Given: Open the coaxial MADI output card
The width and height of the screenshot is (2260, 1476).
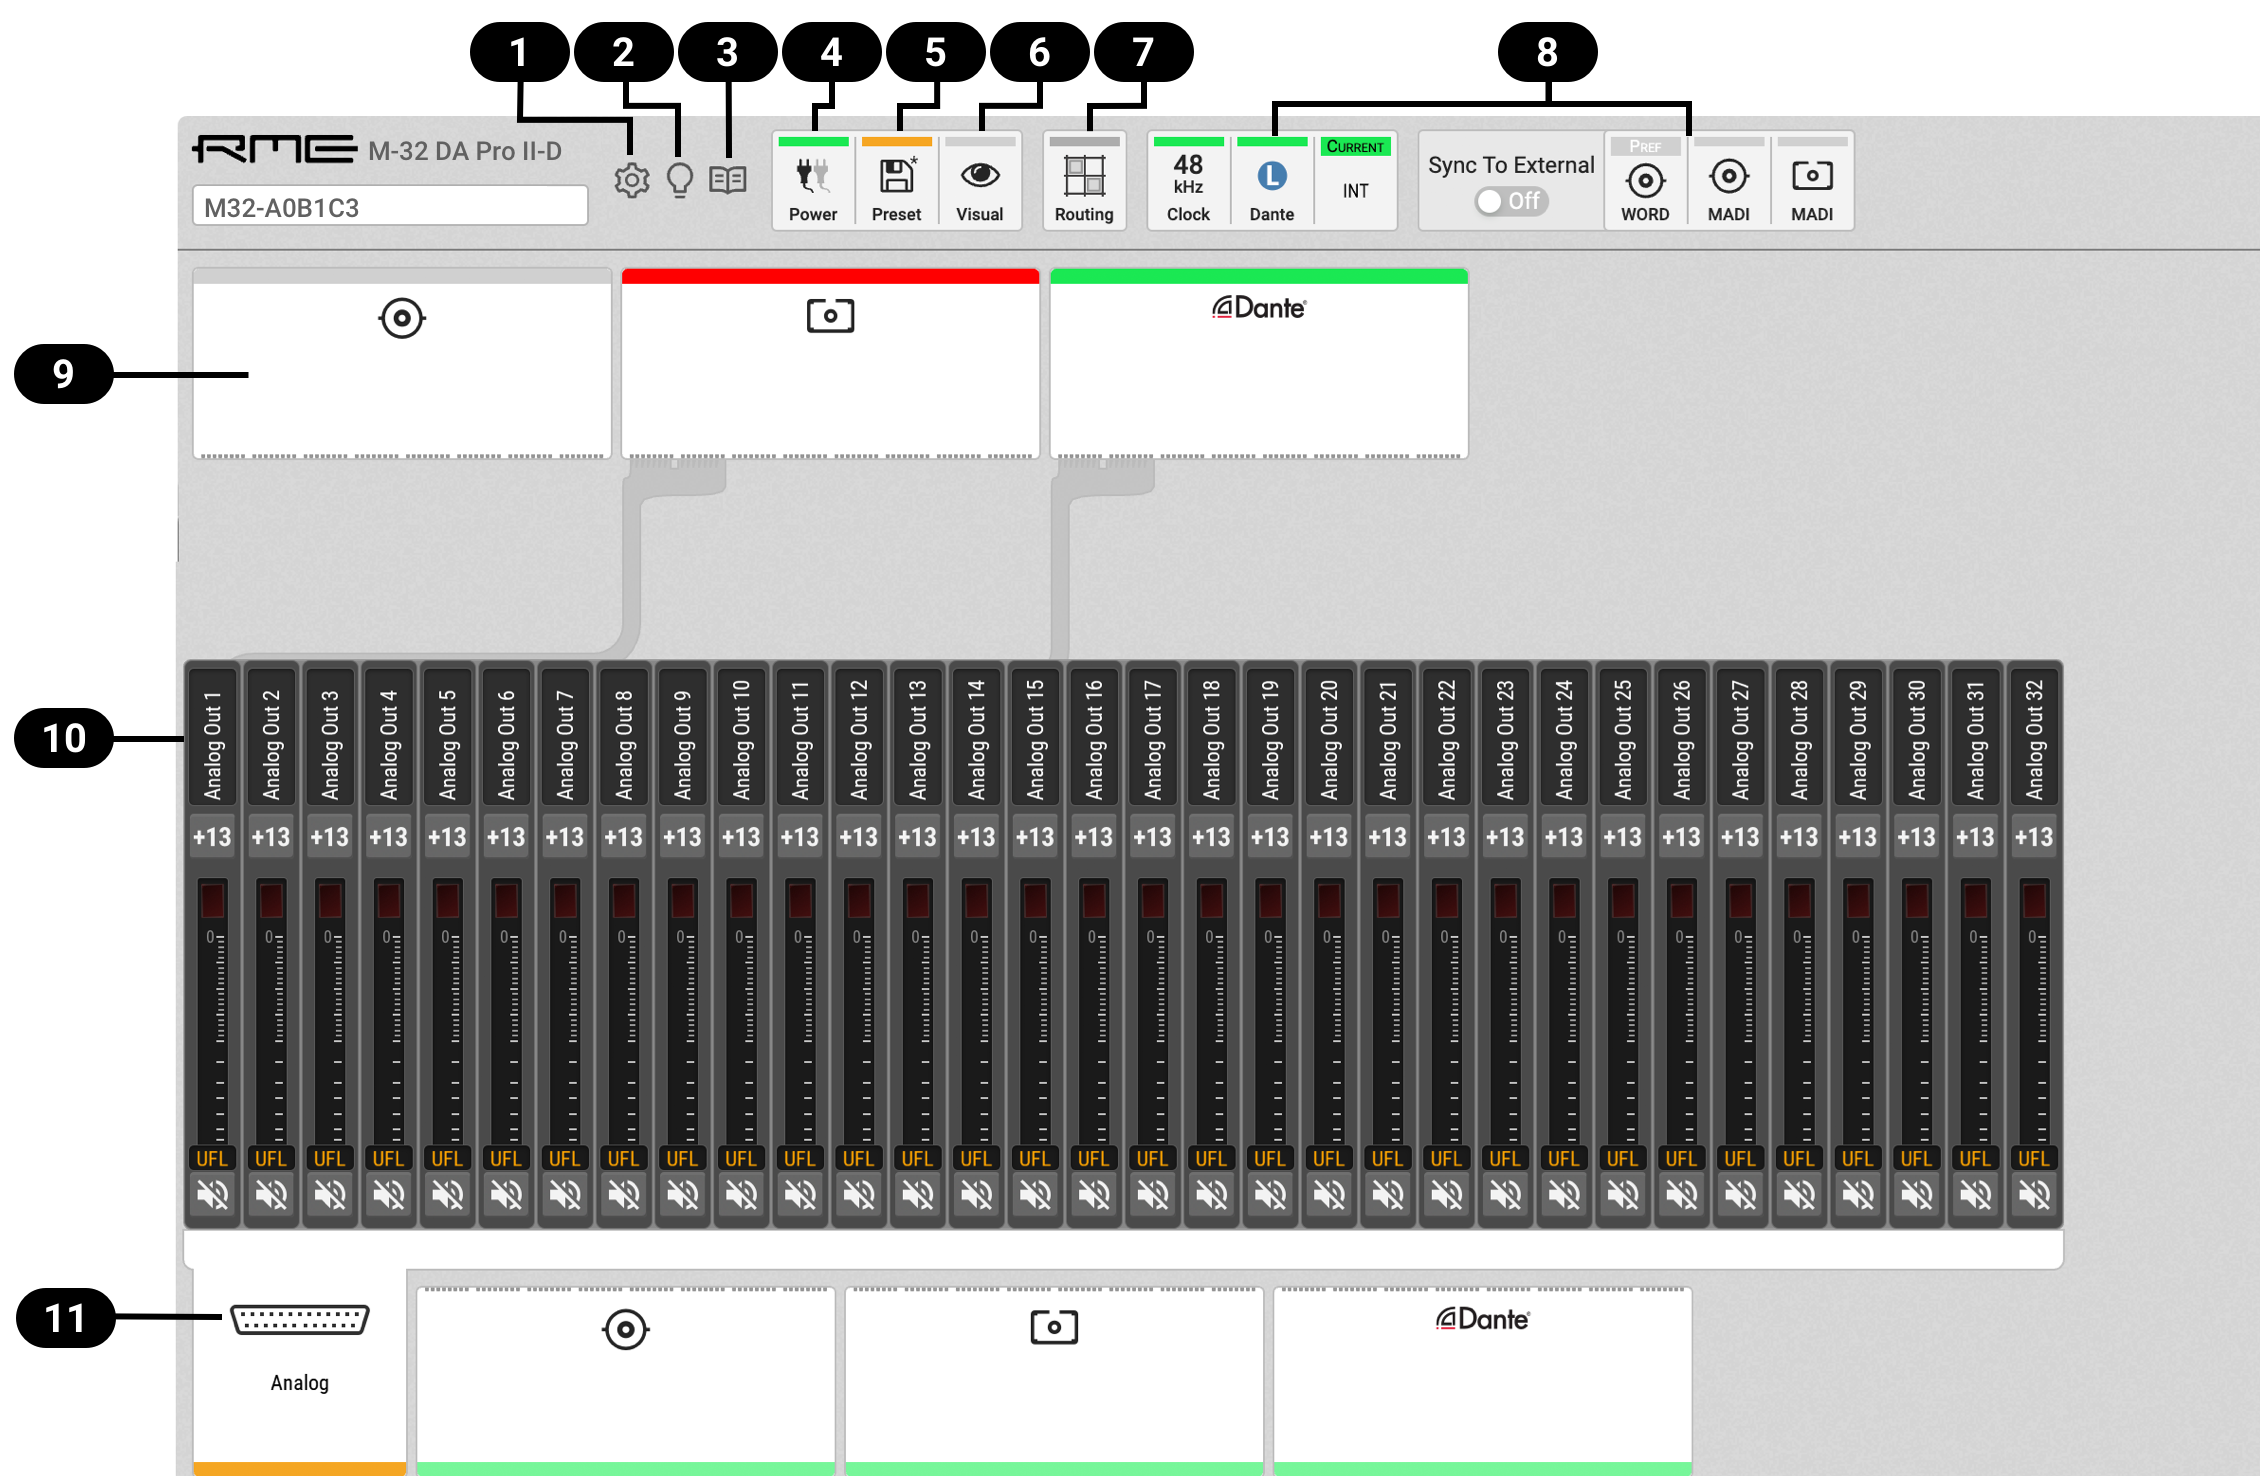Looking at the screenshot, I should (626, 1380).
